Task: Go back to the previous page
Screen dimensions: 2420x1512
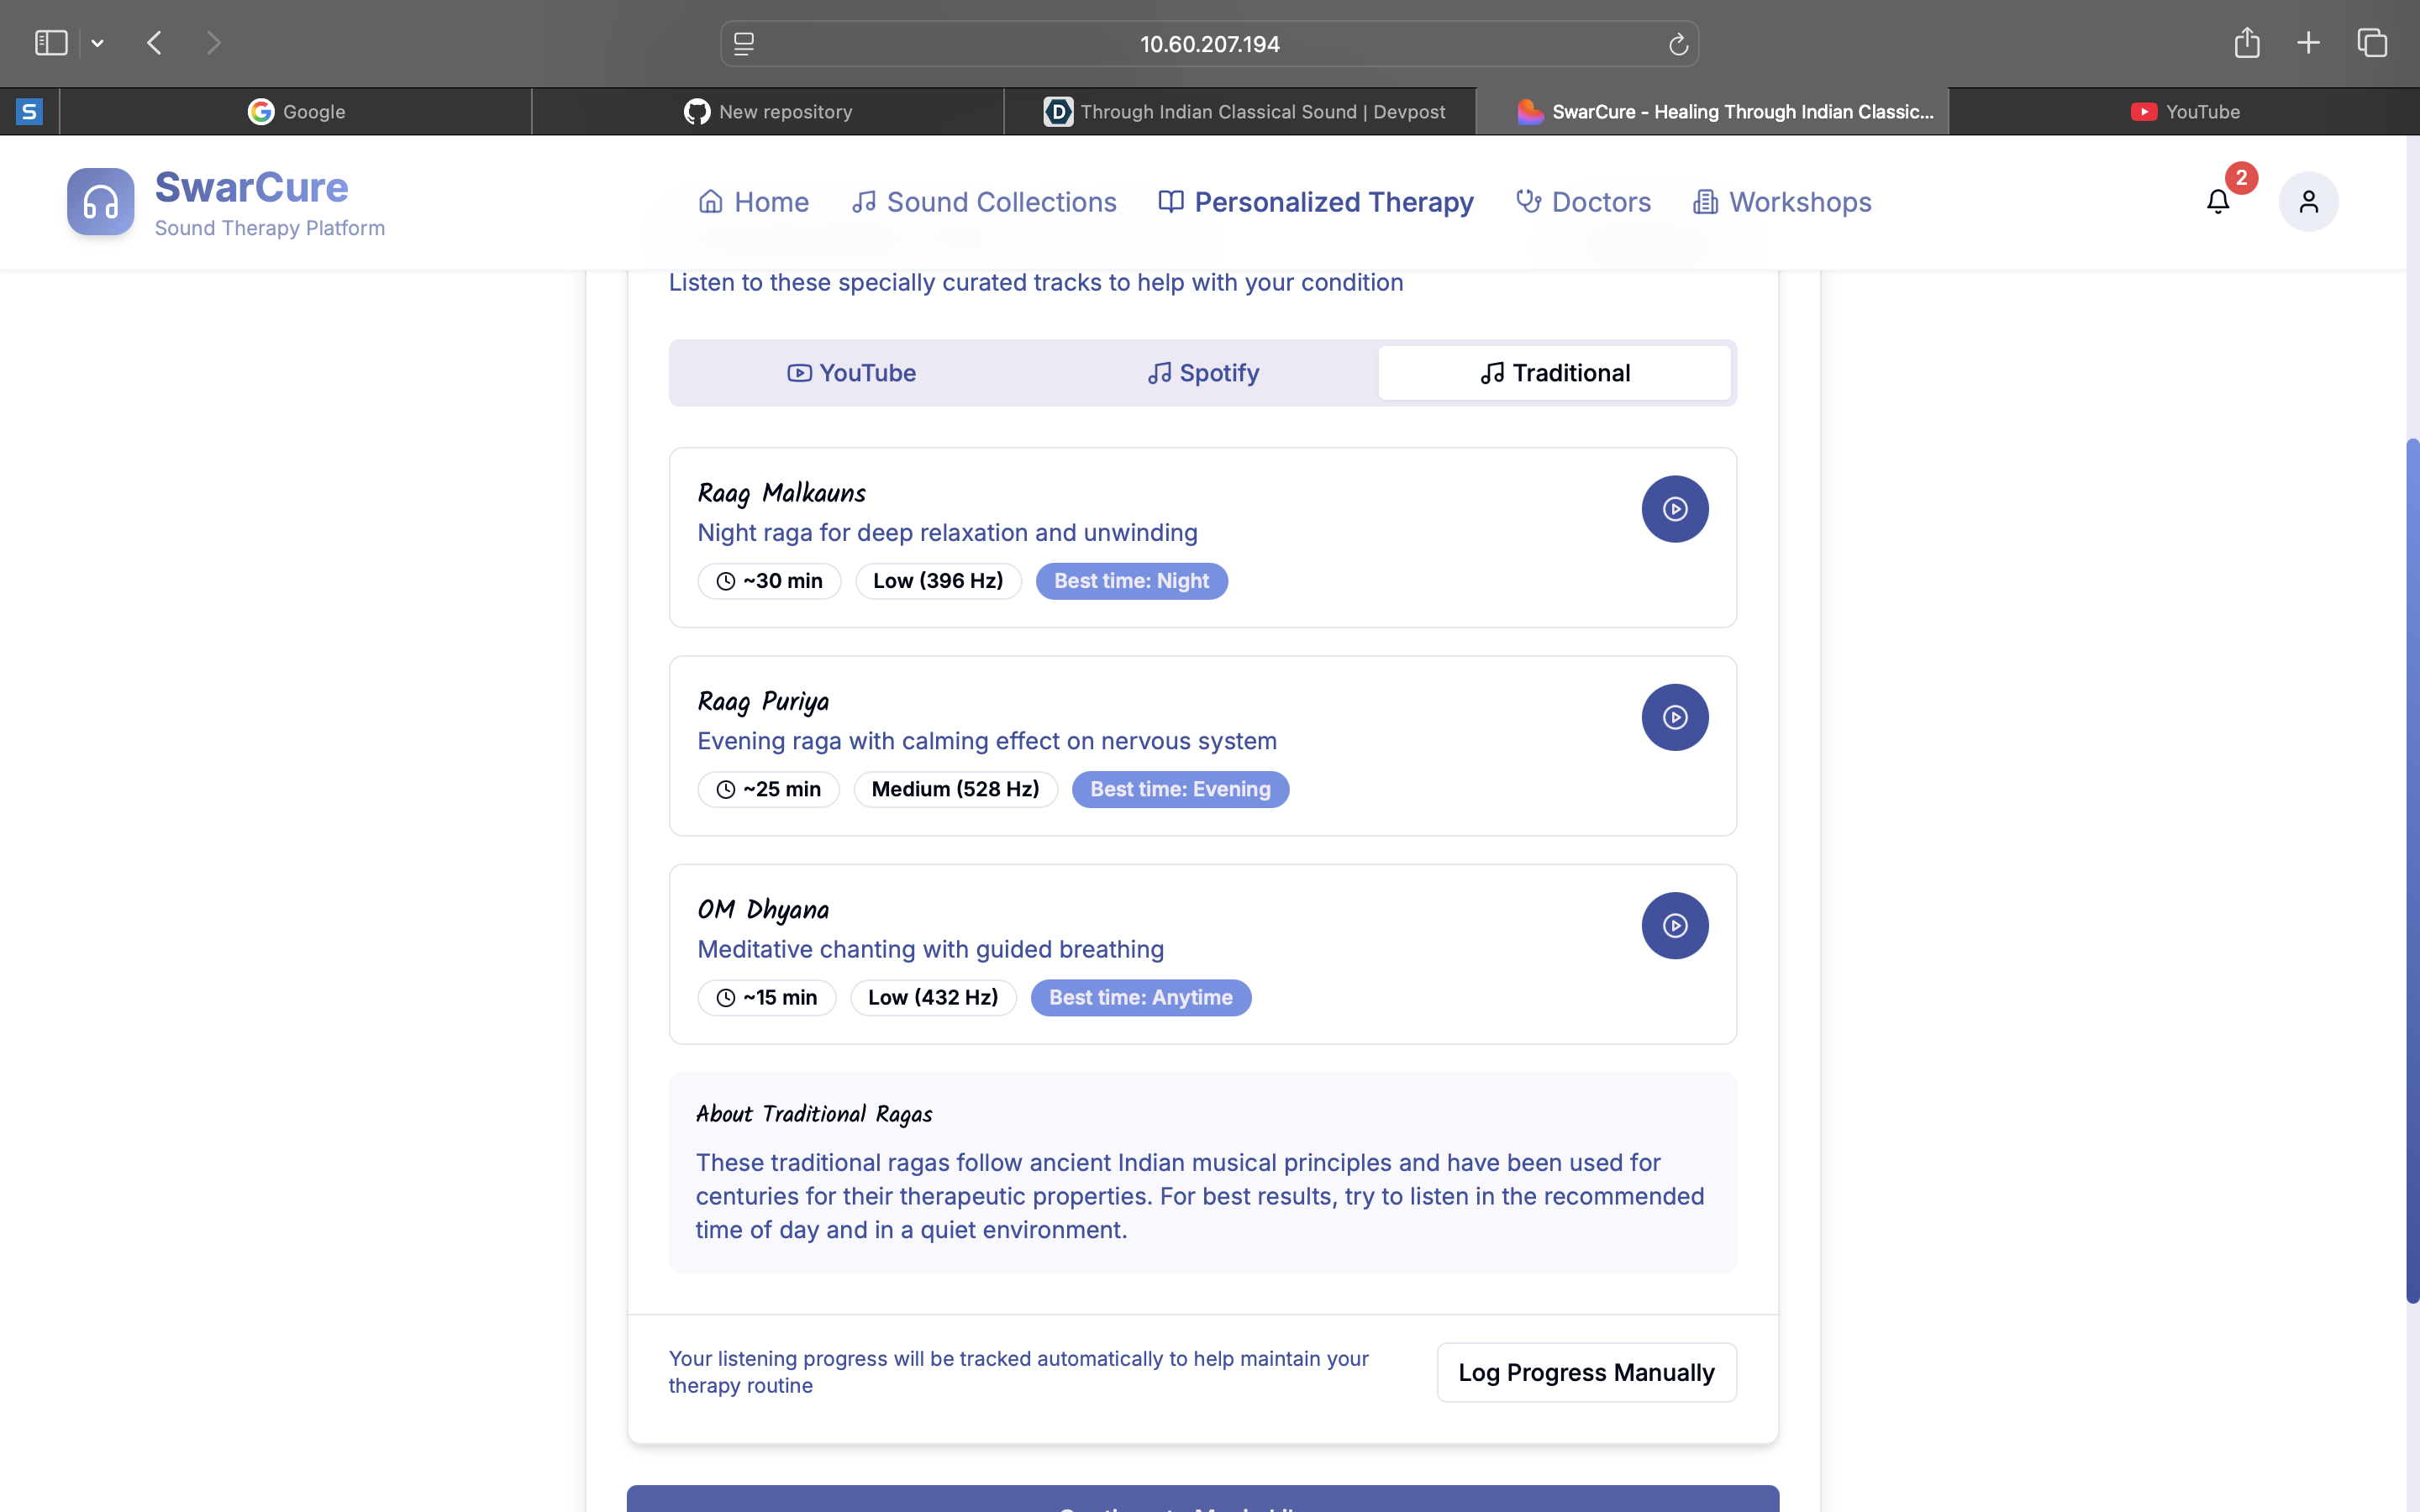Action: [x=154, y=43]
